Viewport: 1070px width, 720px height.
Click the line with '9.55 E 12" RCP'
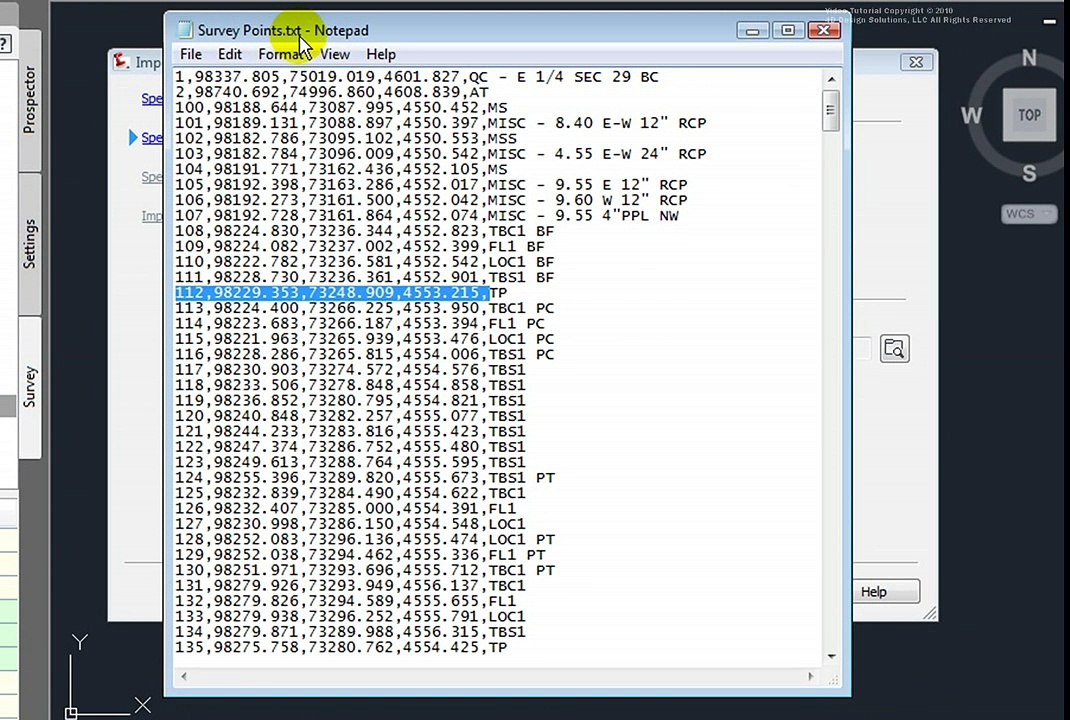(431, 185)
